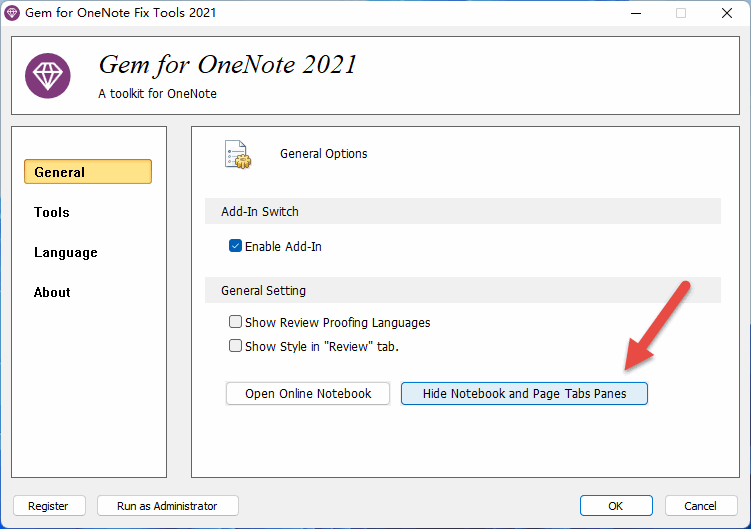Click the General Setting section header

click(x=463, y=290)
